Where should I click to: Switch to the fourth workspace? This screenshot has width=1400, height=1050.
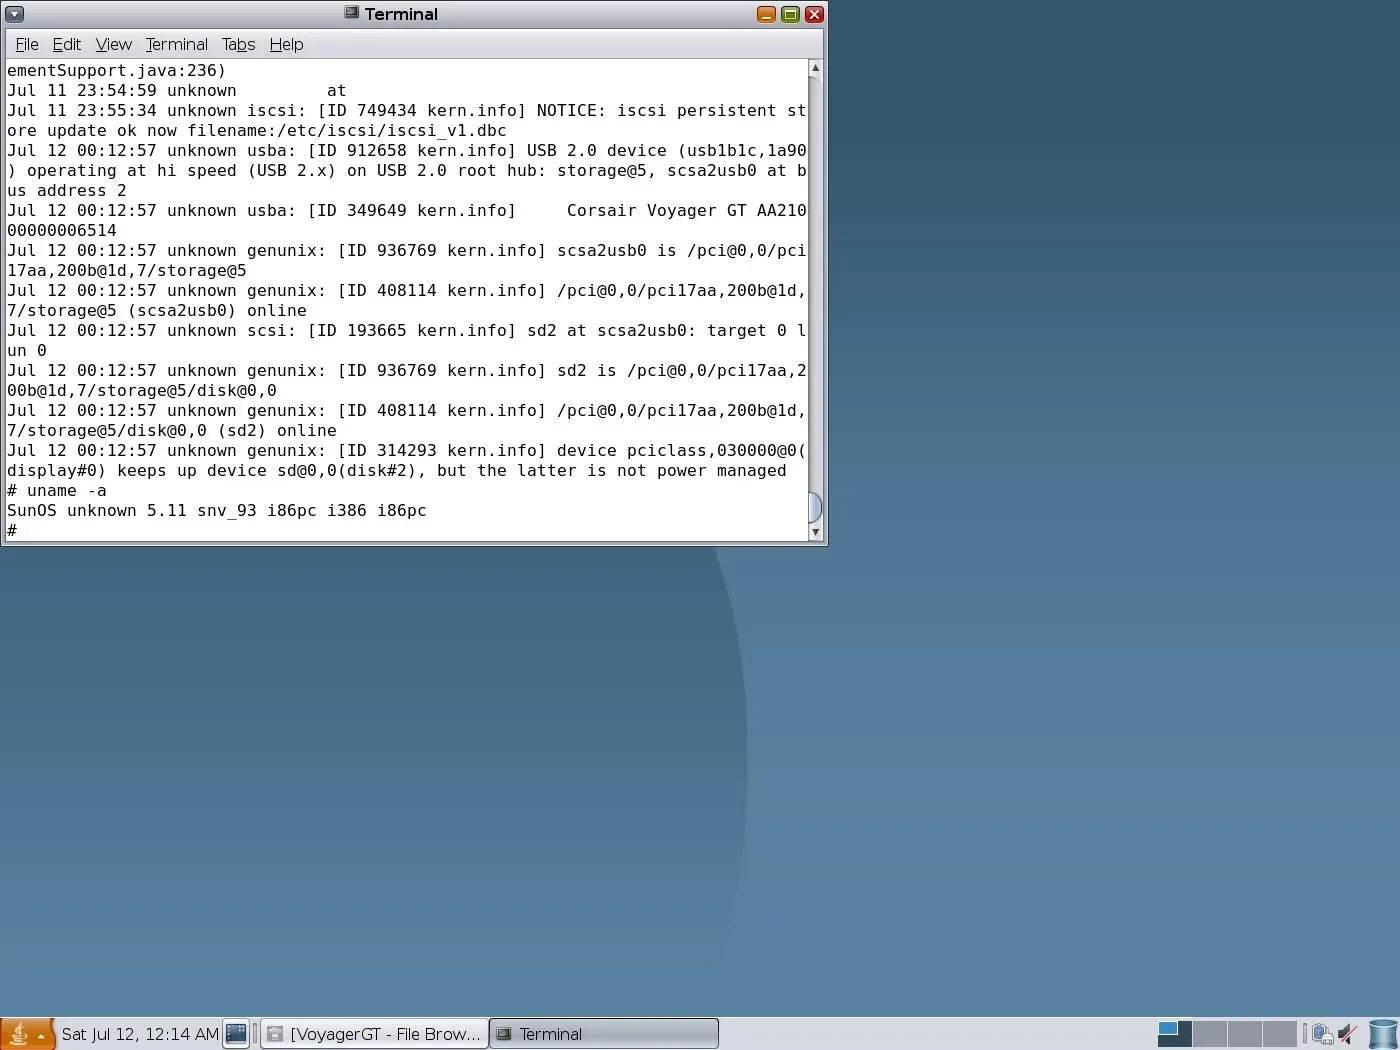click(1279, 1033)
